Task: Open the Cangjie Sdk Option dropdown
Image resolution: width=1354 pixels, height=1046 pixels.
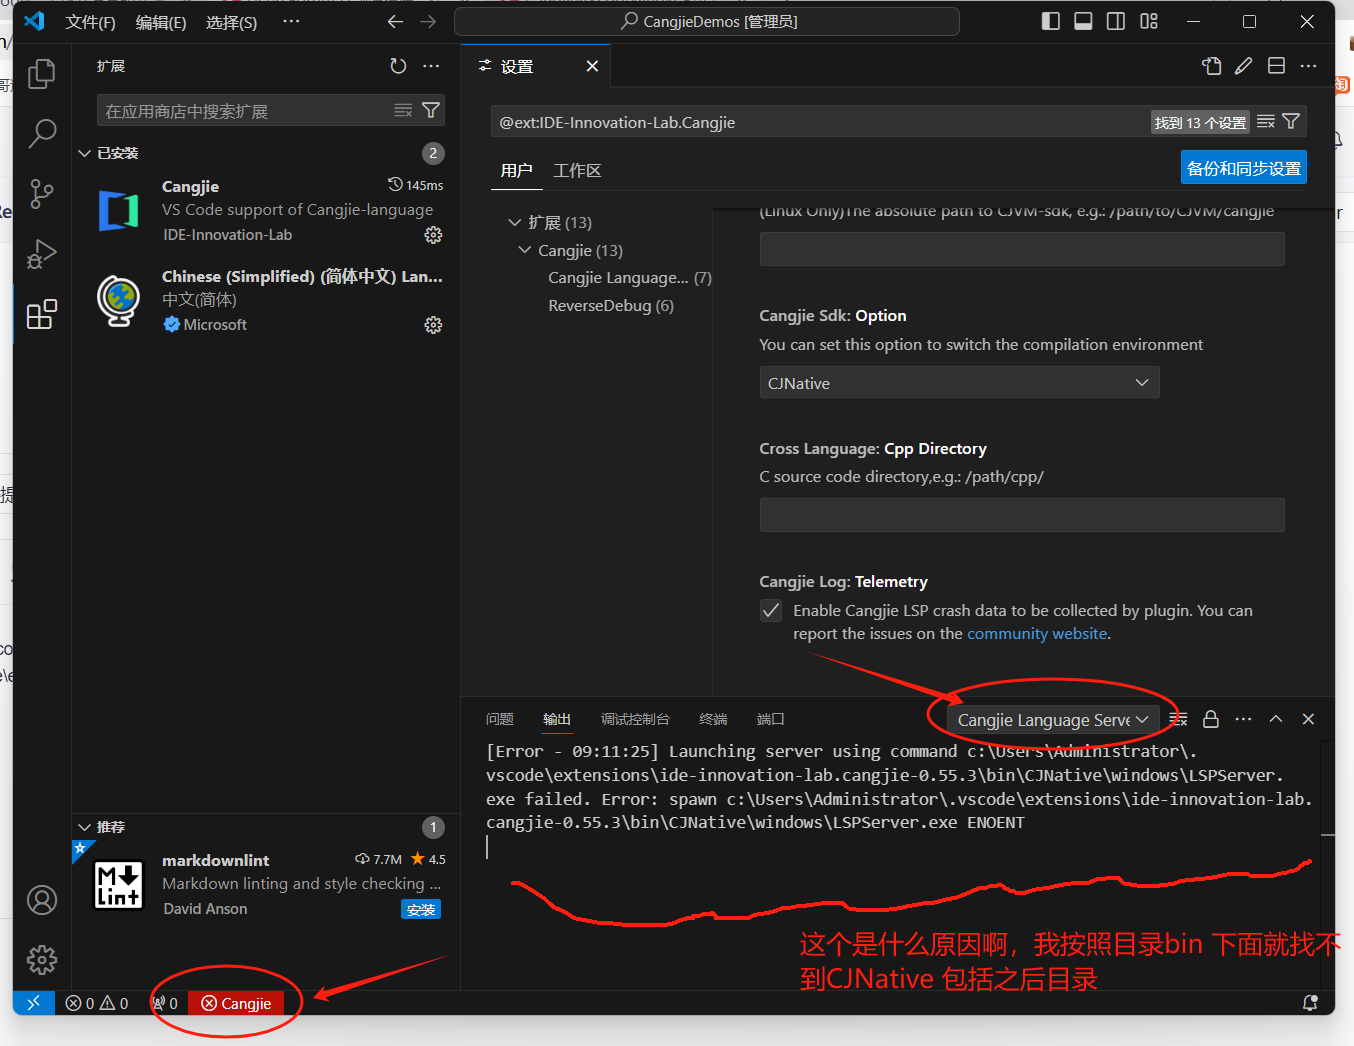Action: coord(959,382)
